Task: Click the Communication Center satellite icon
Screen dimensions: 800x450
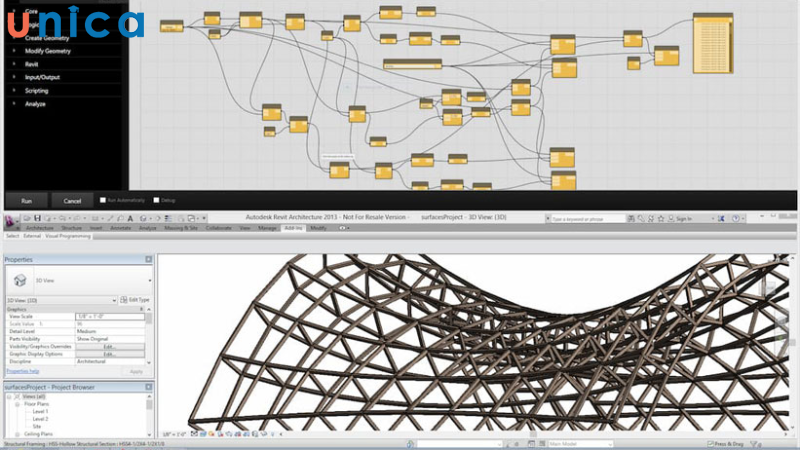Action: (x=651, y=218)
